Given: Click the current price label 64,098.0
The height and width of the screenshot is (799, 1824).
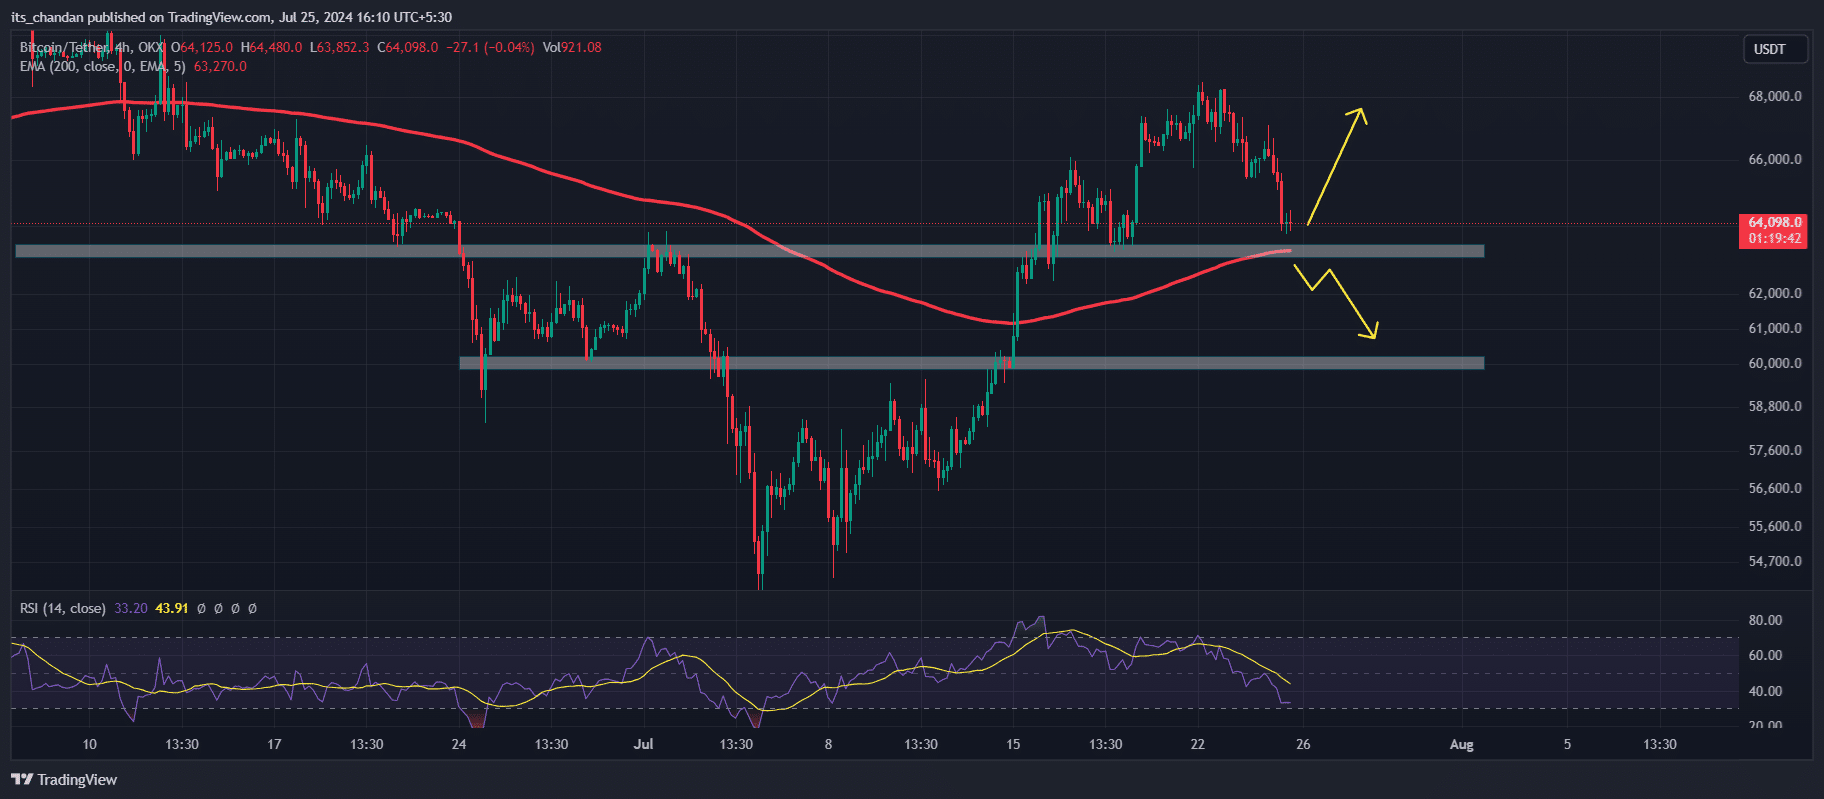Looking at the screenshot, I should (1775, 222).
